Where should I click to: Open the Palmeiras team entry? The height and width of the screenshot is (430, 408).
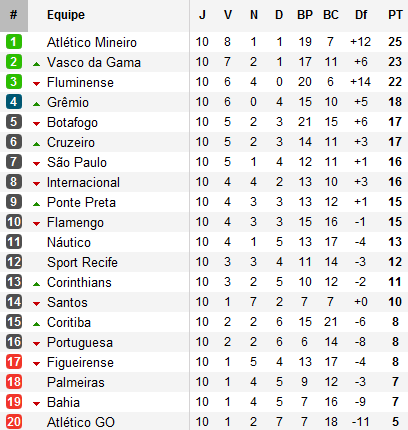[x=76, y=382]
